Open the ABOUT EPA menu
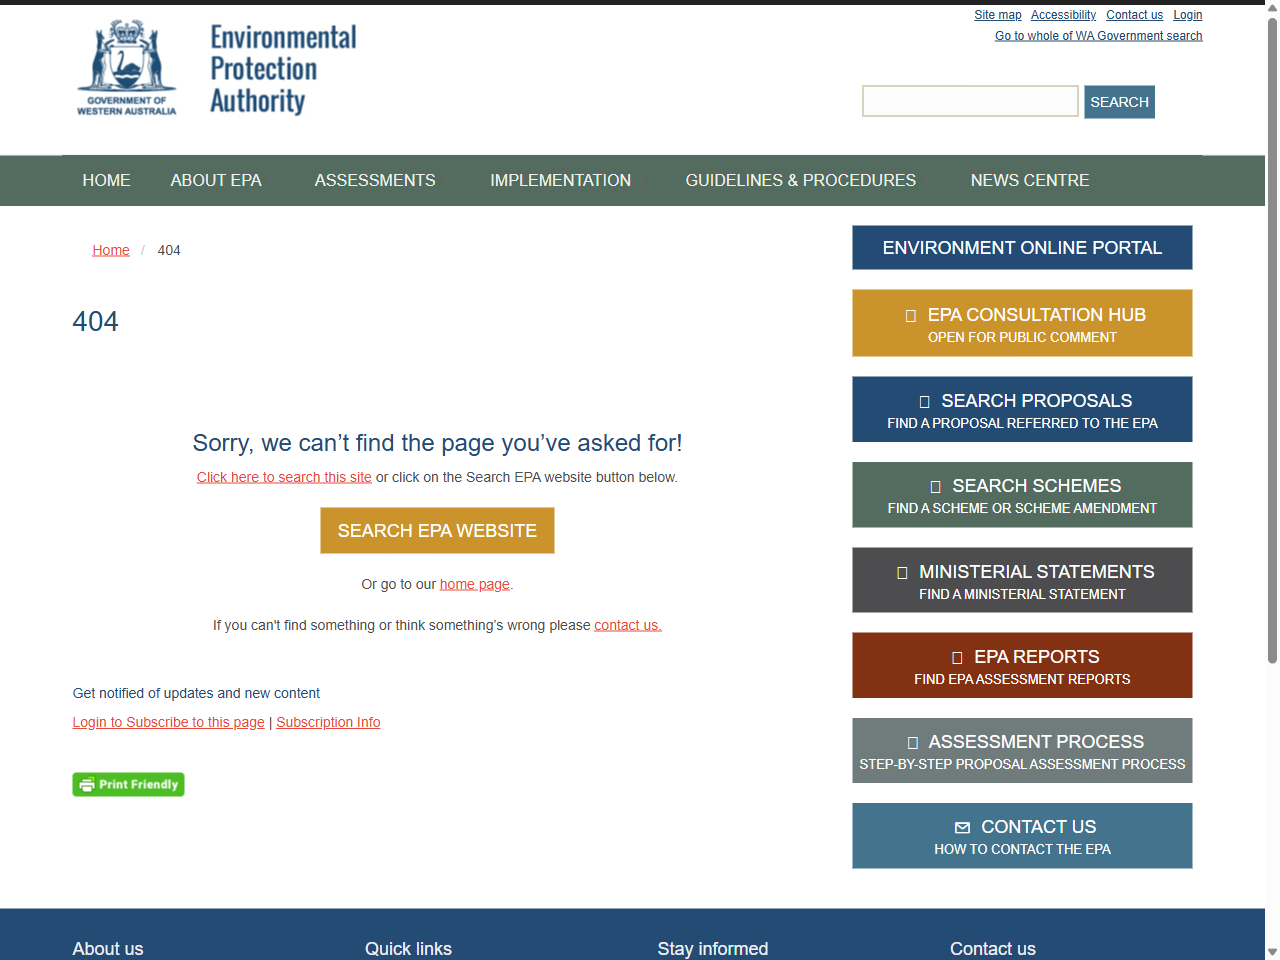Screen dimensions: 1280x960 pyautogui.click(x=216, y=180)
